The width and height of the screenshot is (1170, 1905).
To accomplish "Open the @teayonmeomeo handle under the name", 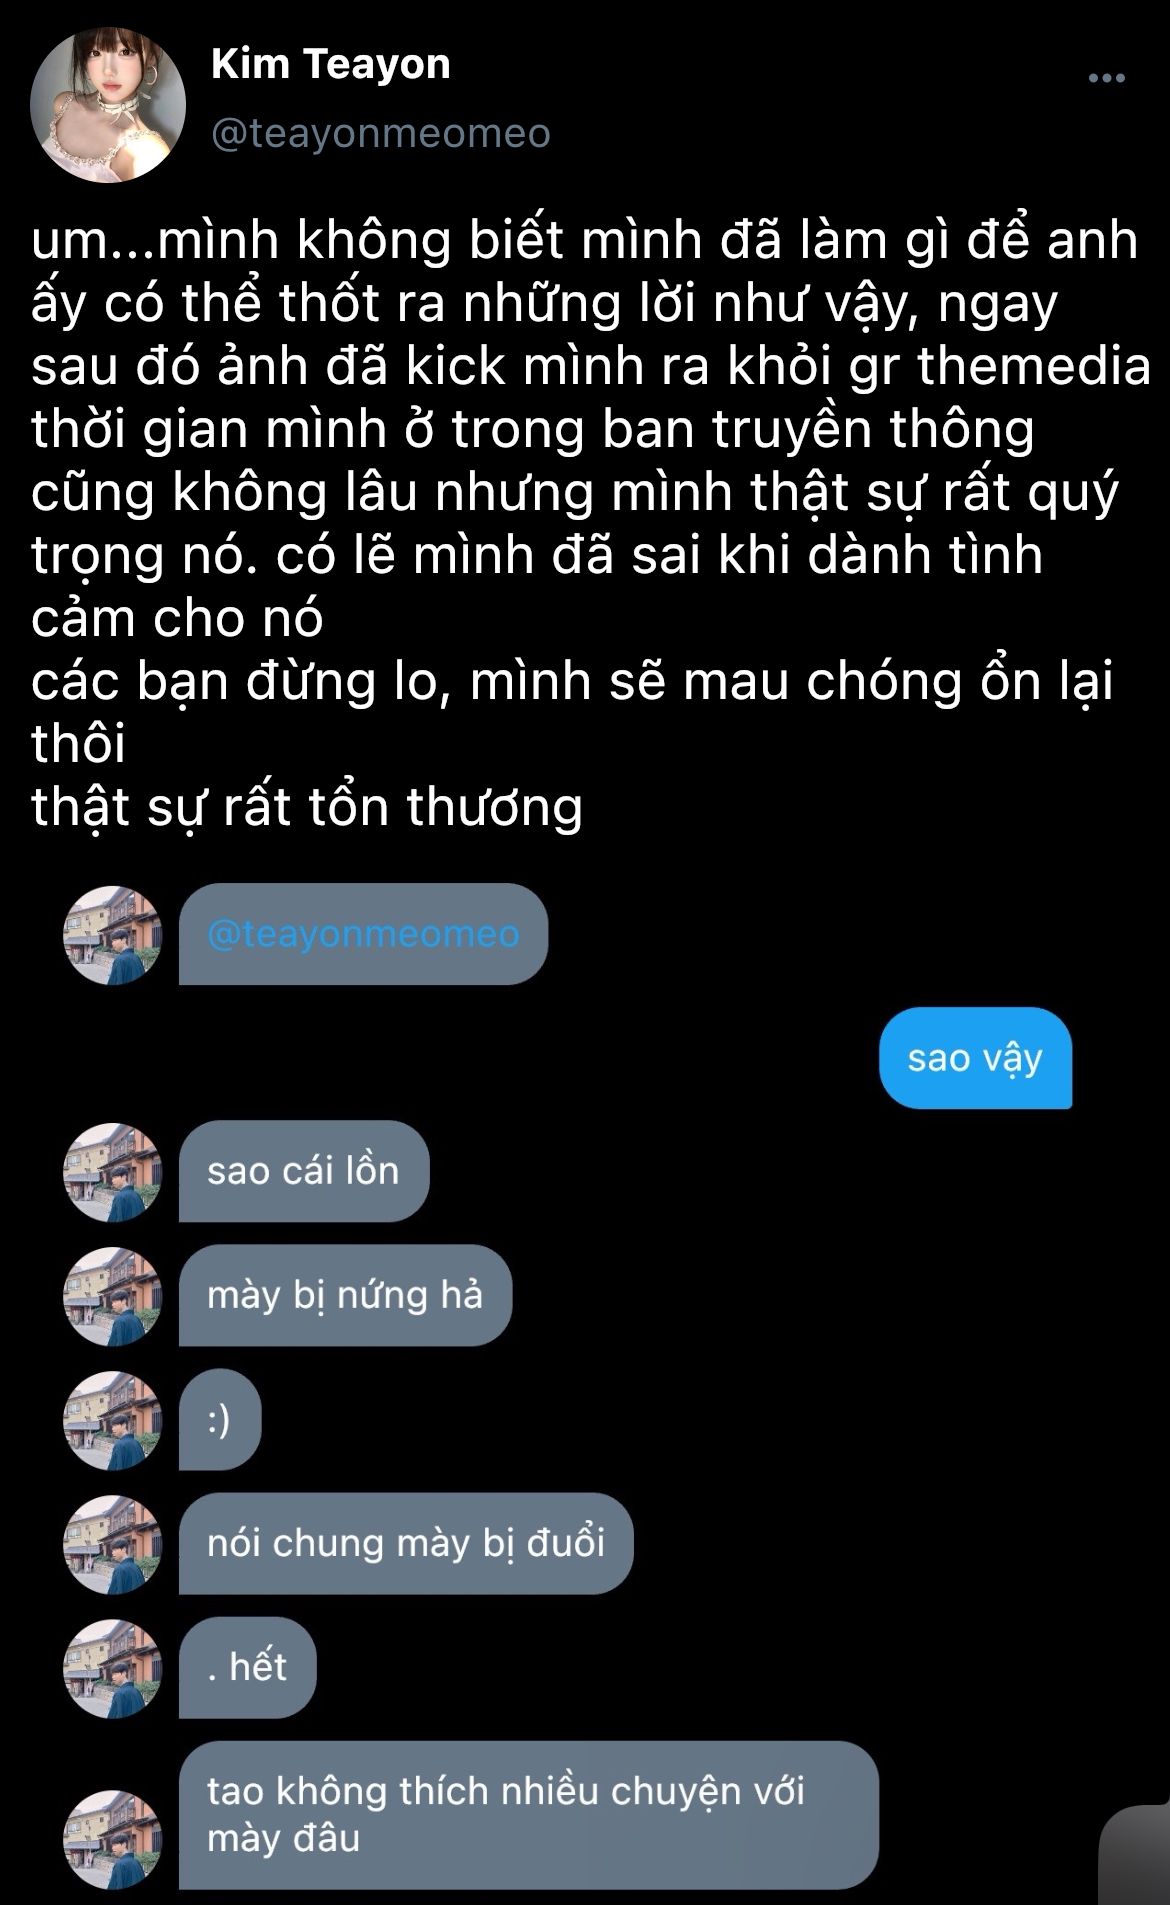I will (380, 133).
